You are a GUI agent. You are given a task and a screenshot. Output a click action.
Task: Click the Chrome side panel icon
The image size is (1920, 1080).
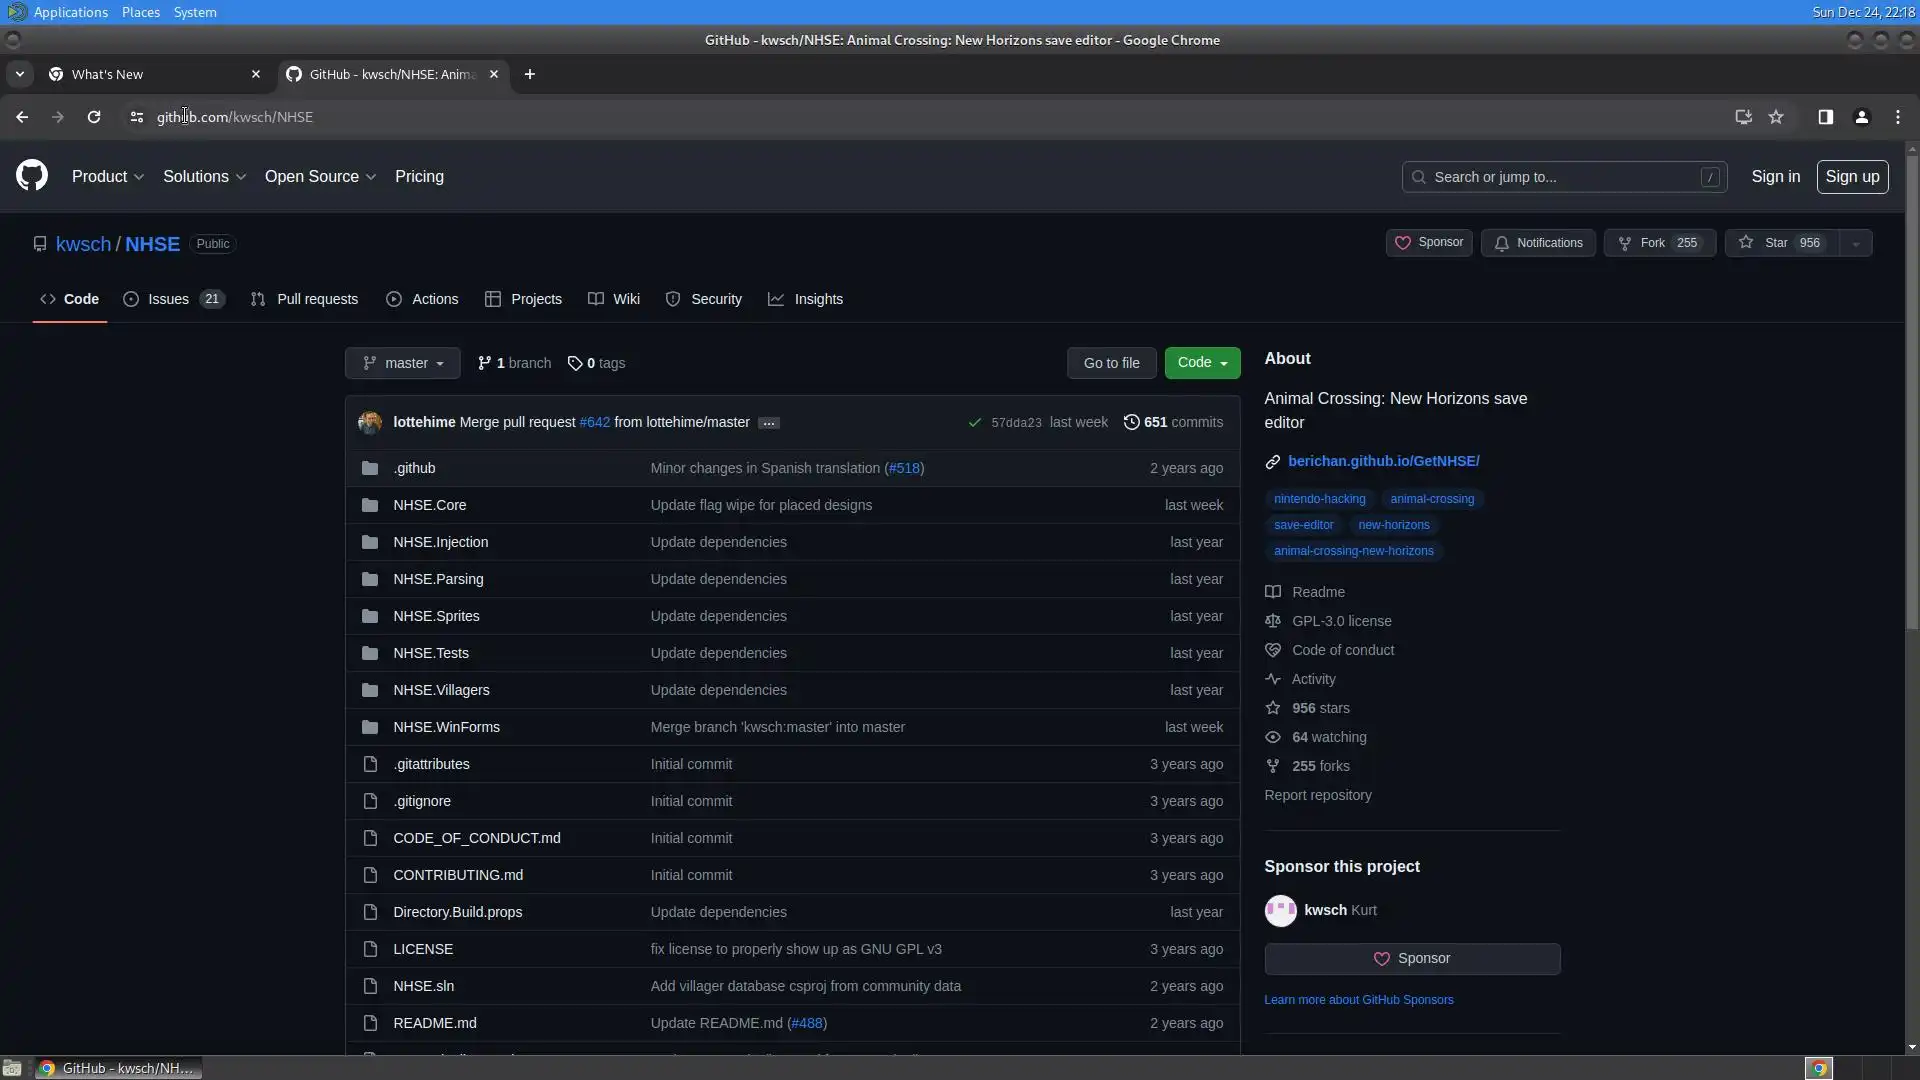tap(1825, 117)
